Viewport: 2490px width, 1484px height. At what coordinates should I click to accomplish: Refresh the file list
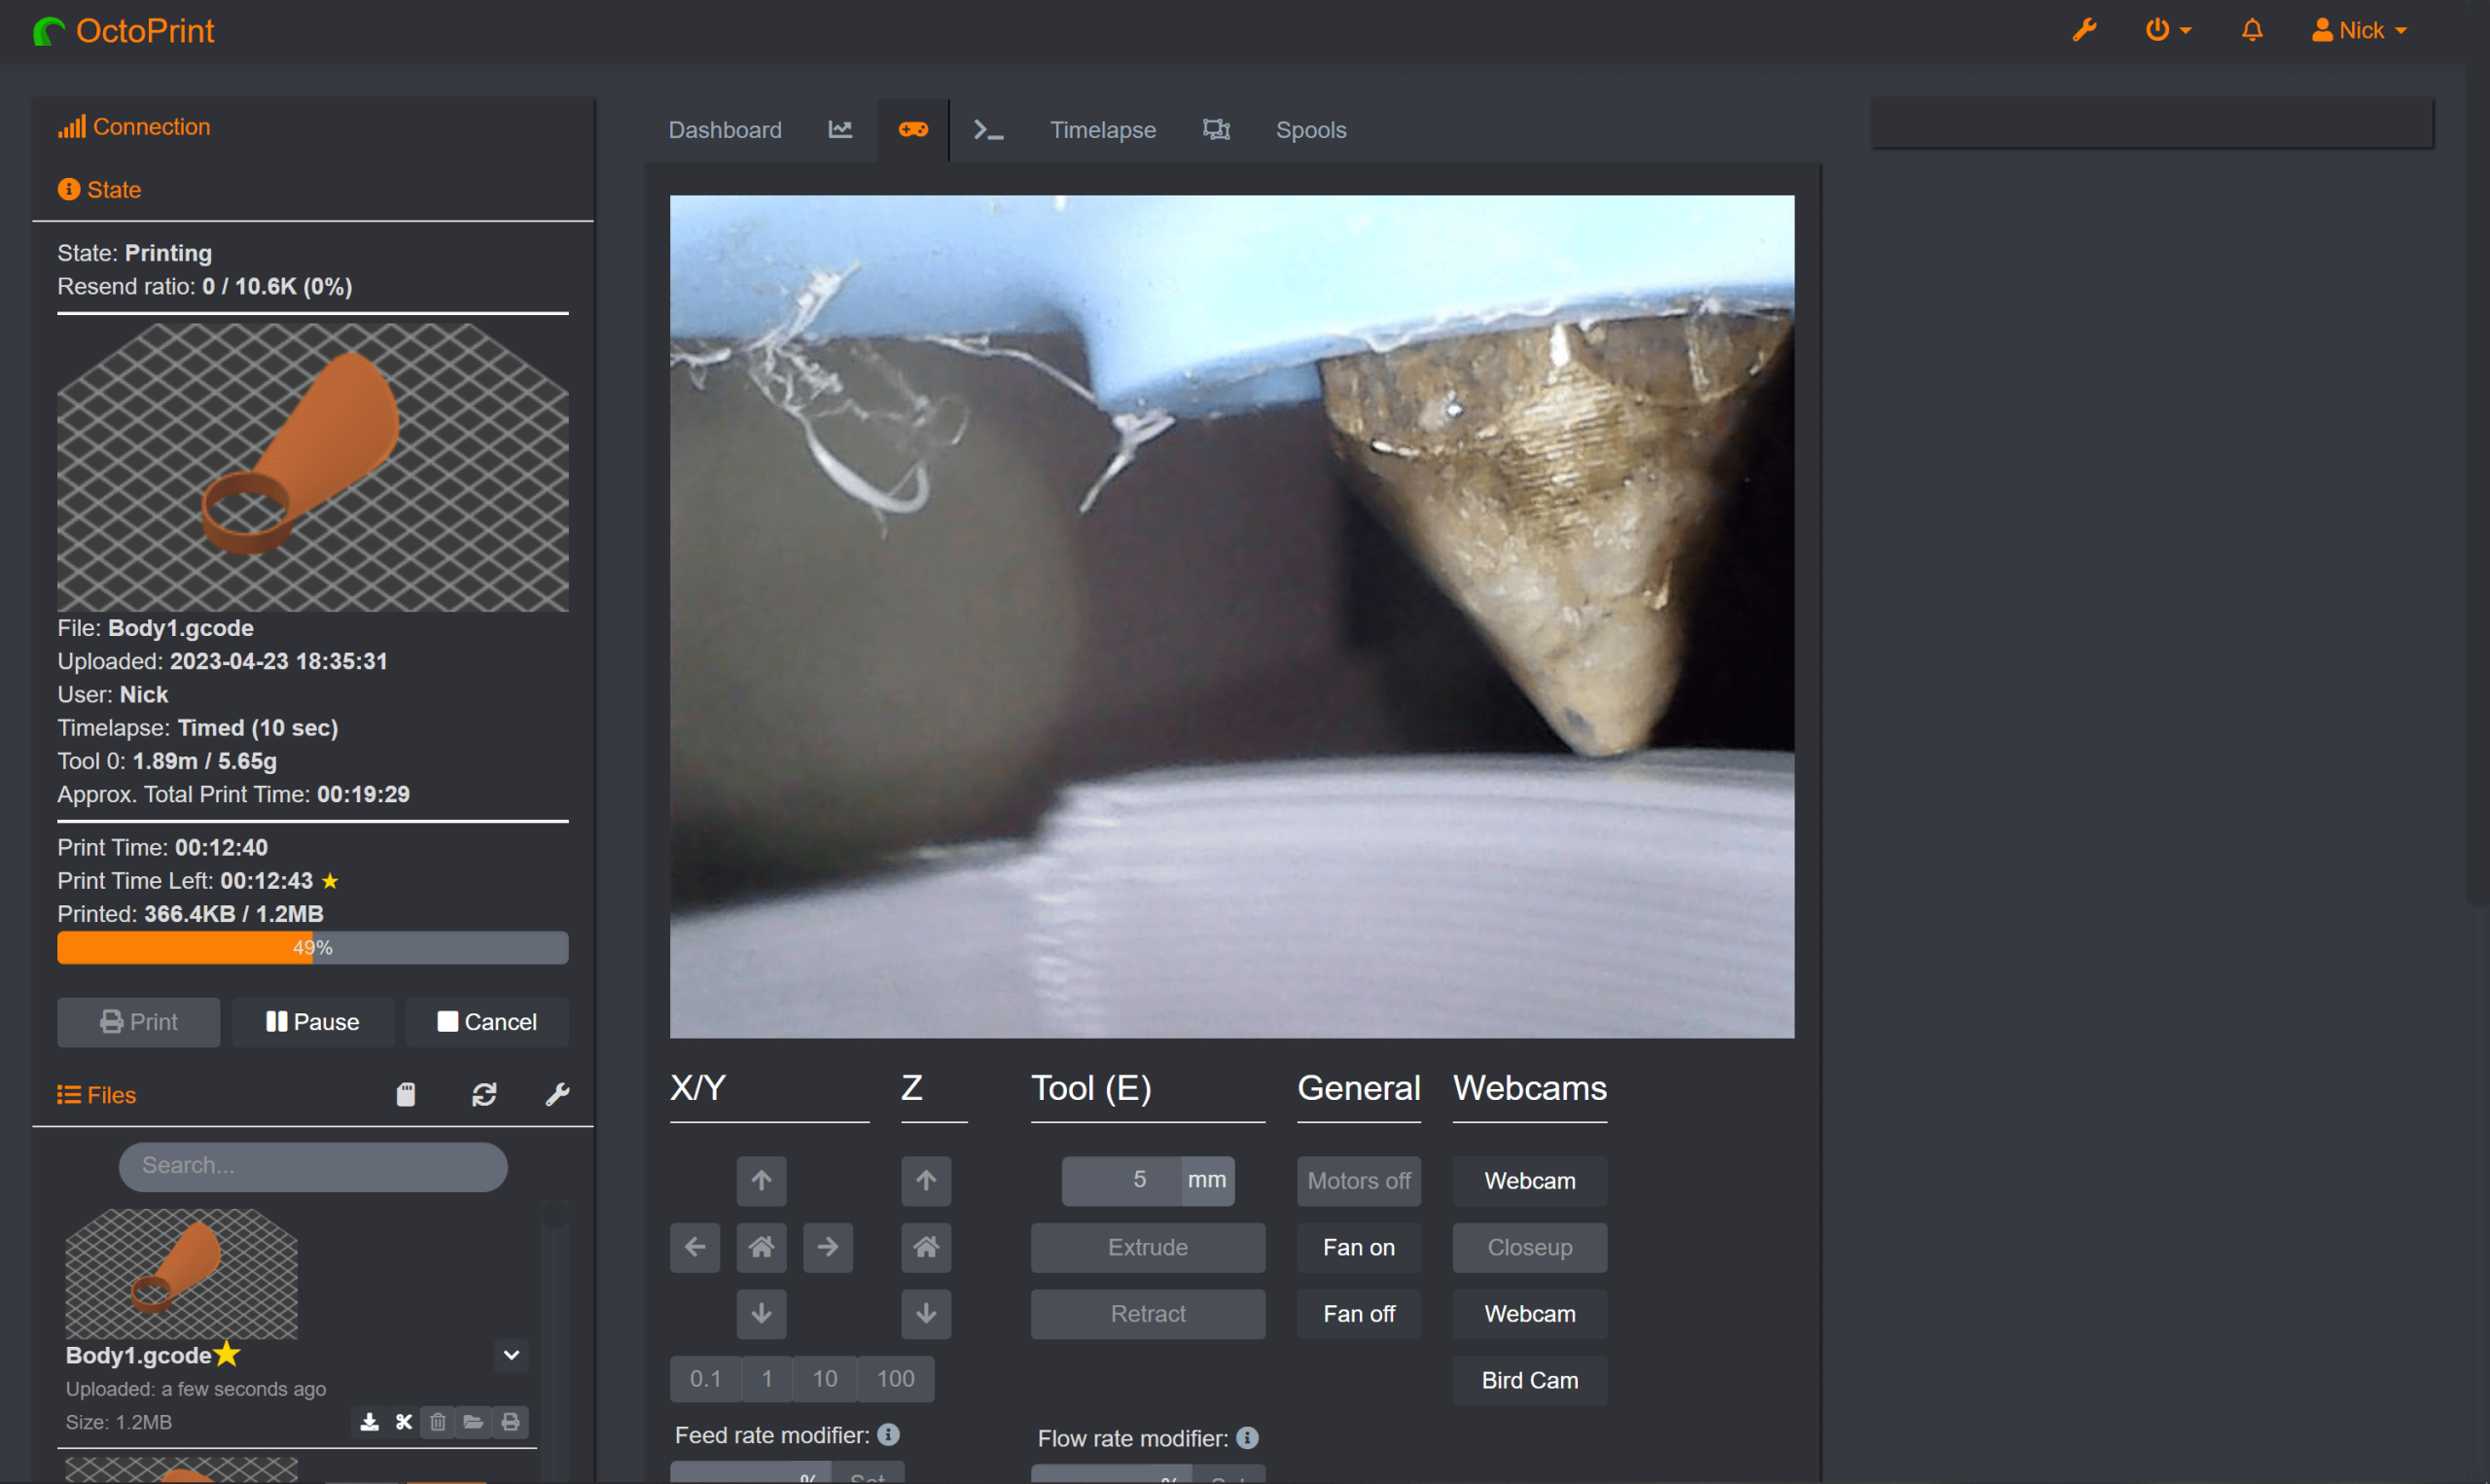484,1095
